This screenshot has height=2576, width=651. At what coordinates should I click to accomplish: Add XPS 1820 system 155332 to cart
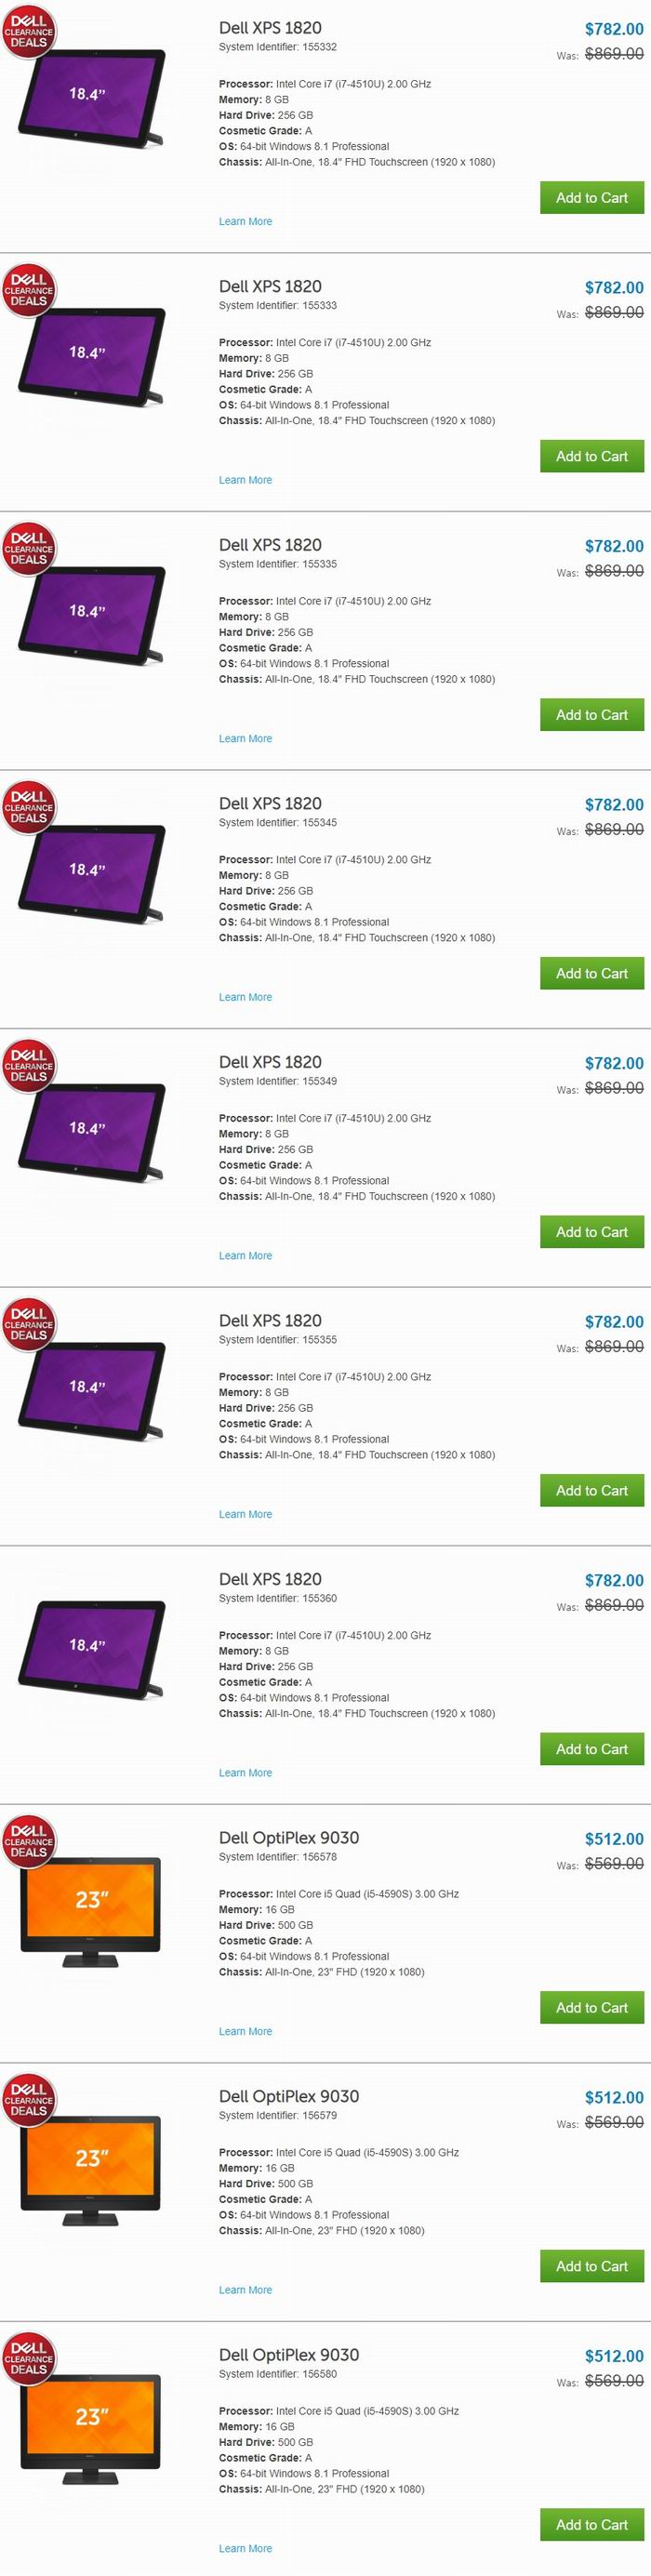tap(592, 198)
